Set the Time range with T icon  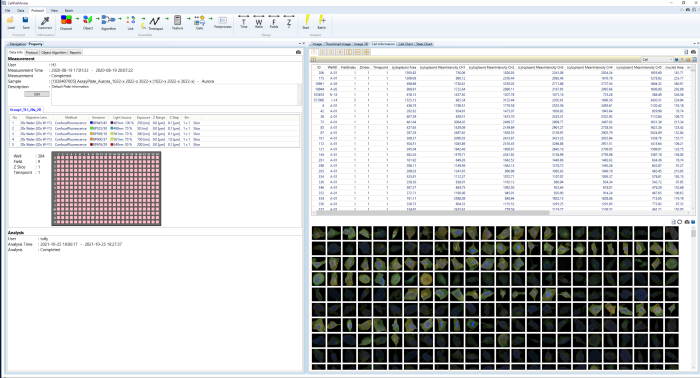(244, 21)
